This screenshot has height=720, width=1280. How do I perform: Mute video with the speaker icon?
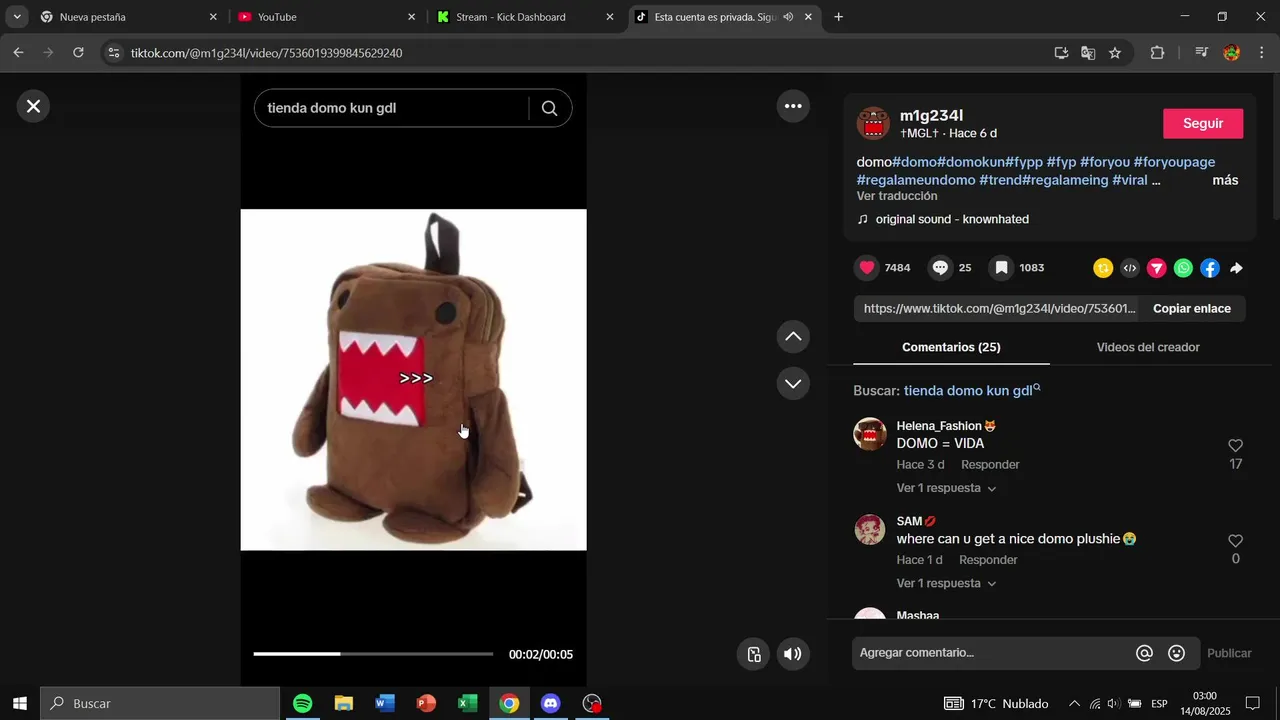pos(792,654)
